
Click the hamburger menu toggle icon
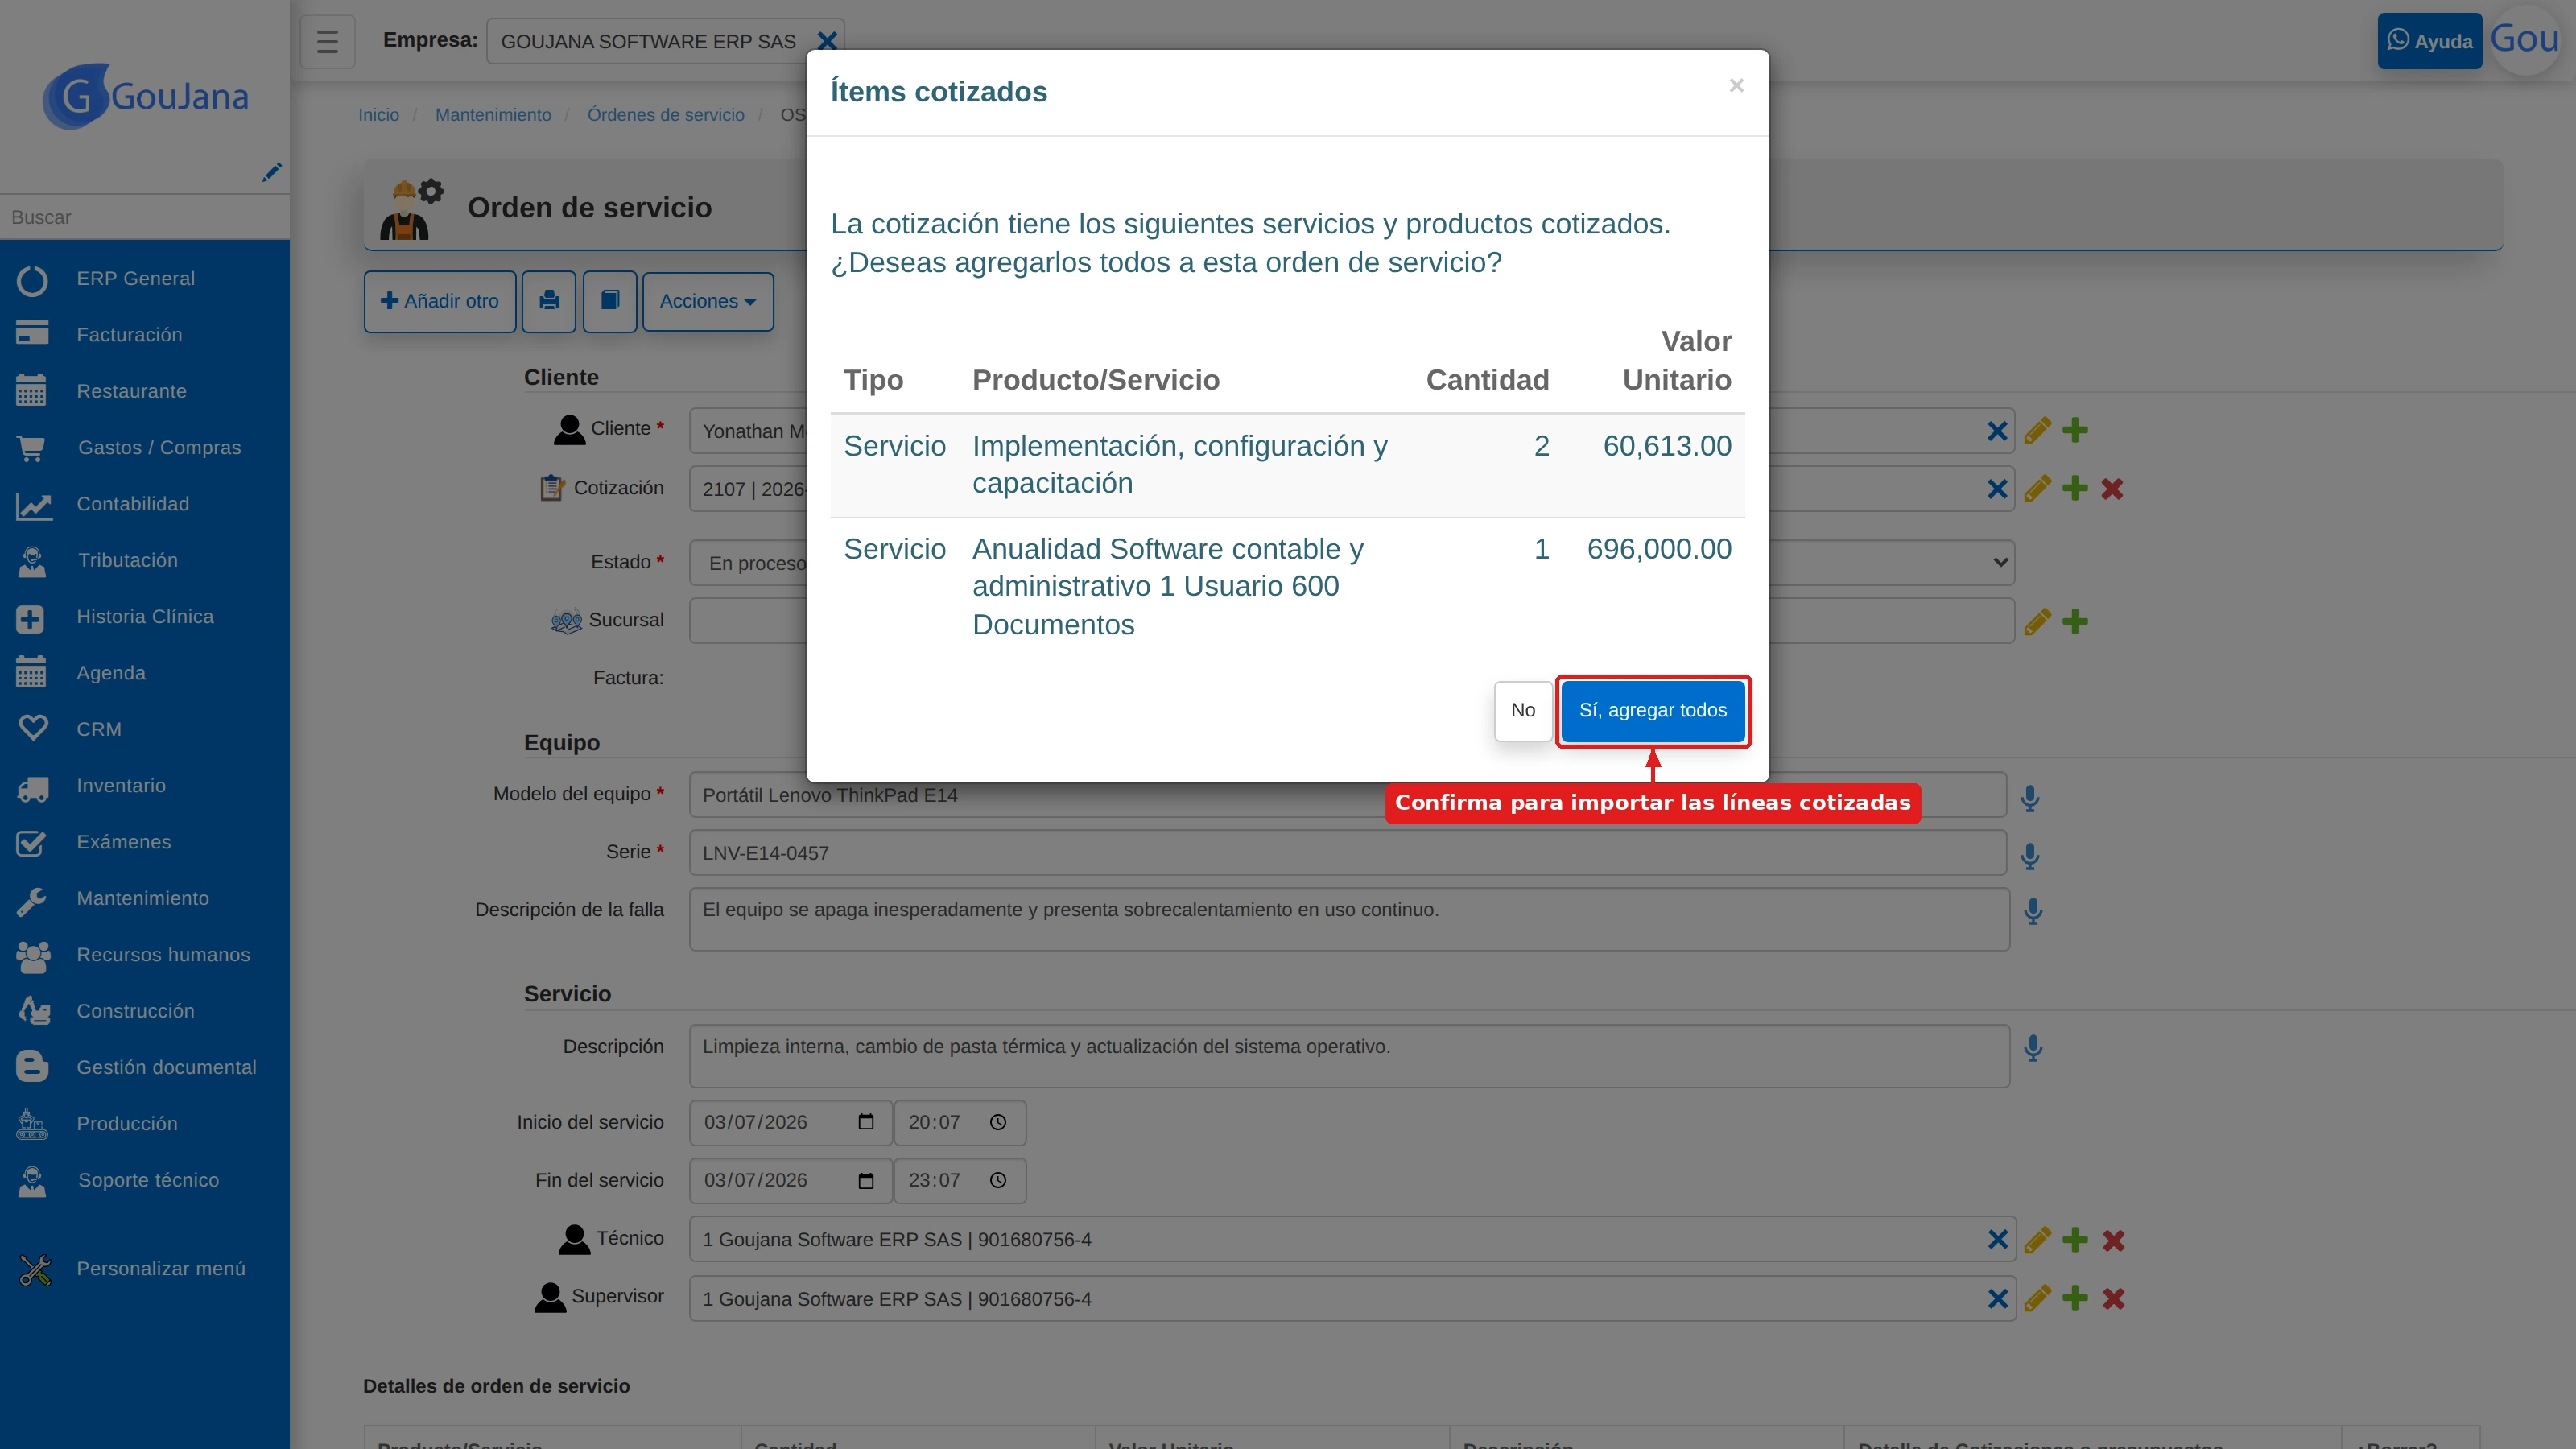328,41
